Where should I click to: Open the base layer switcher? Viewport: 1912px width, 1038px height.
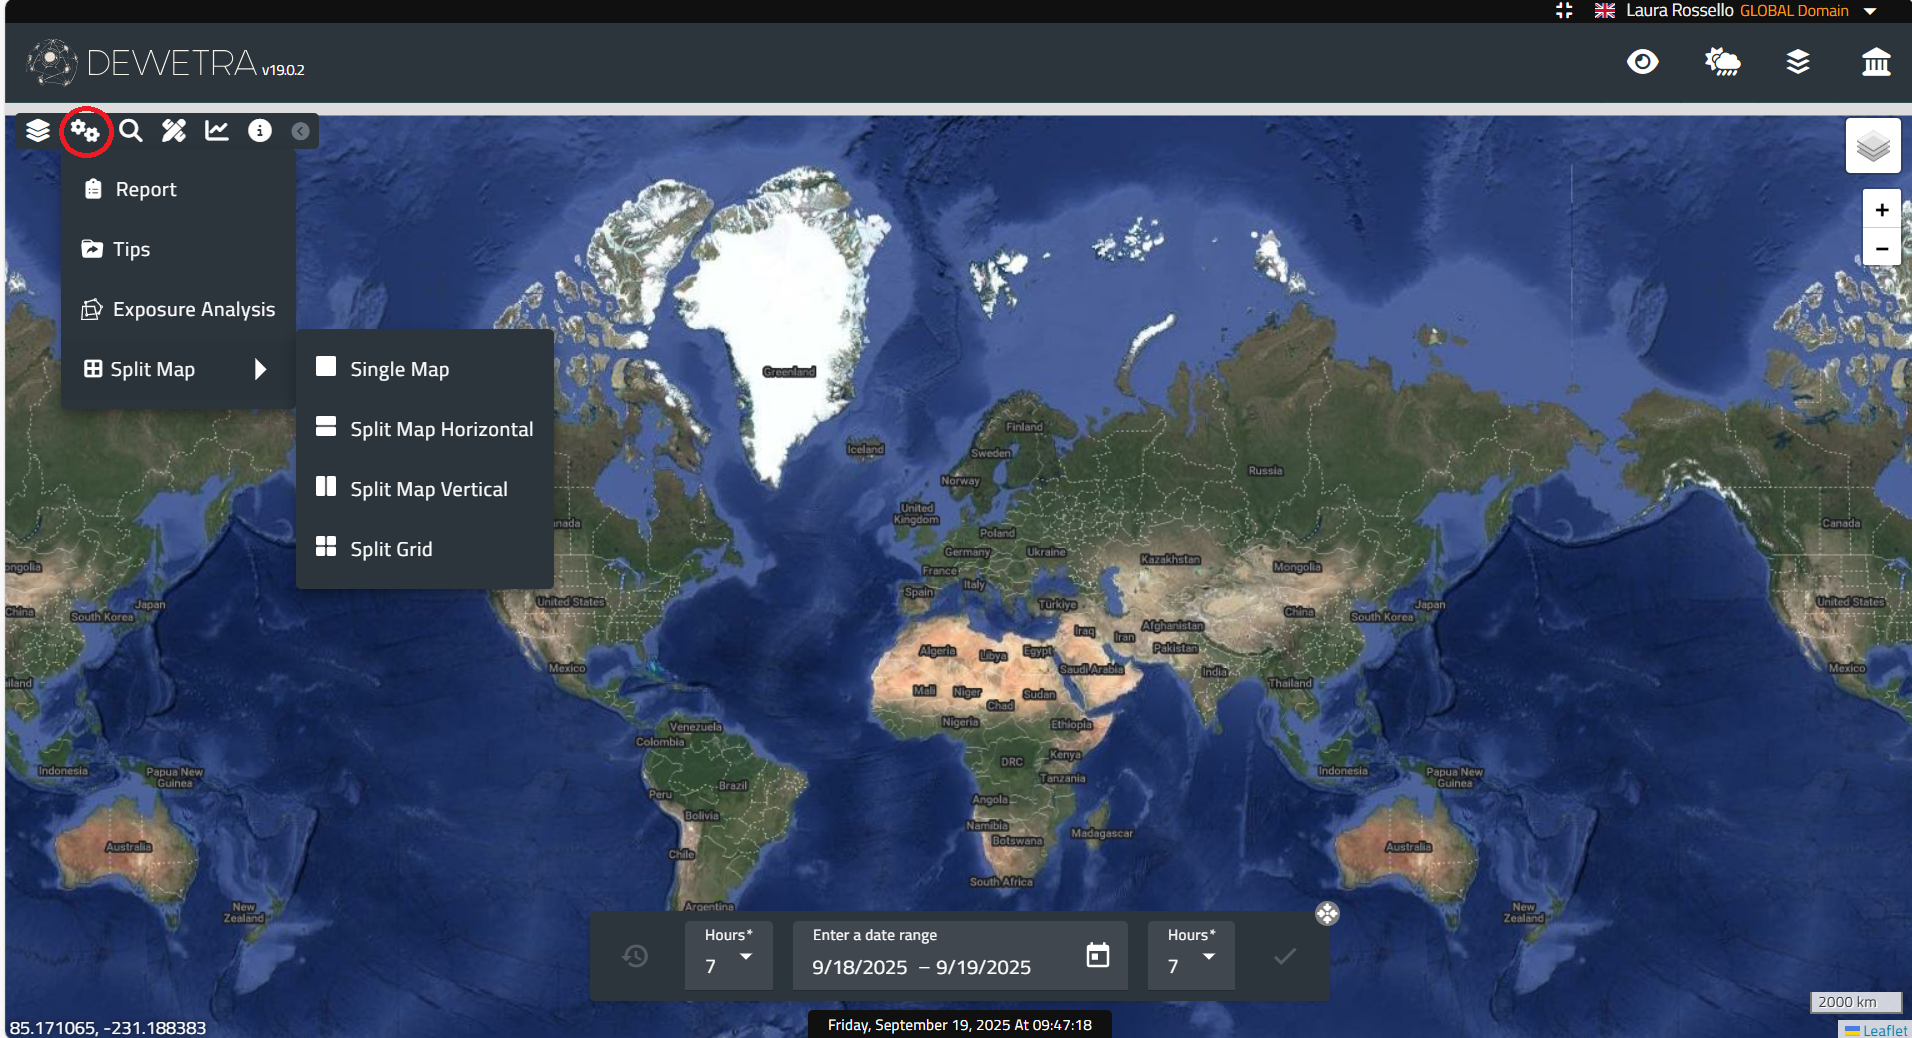[x=1872, y=147]
